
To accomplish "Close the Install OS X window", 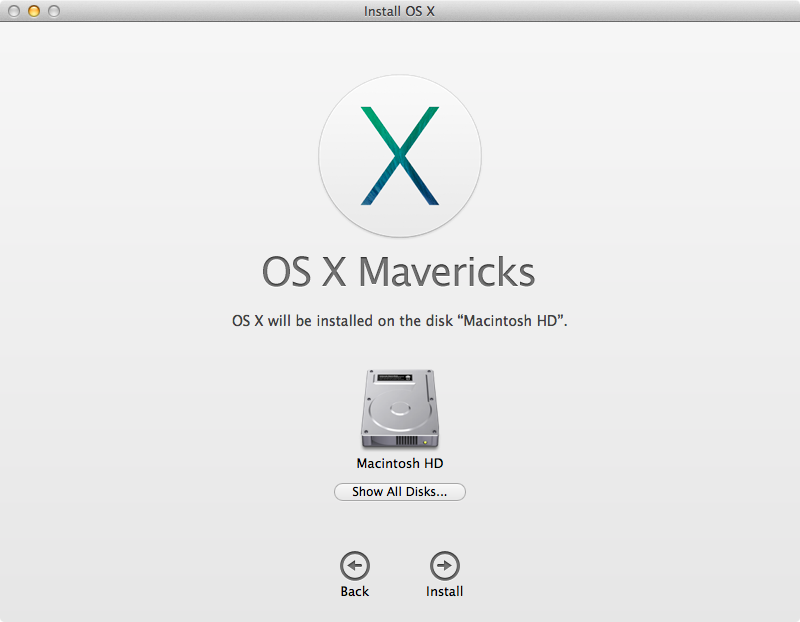I will (x=14, y=11).
